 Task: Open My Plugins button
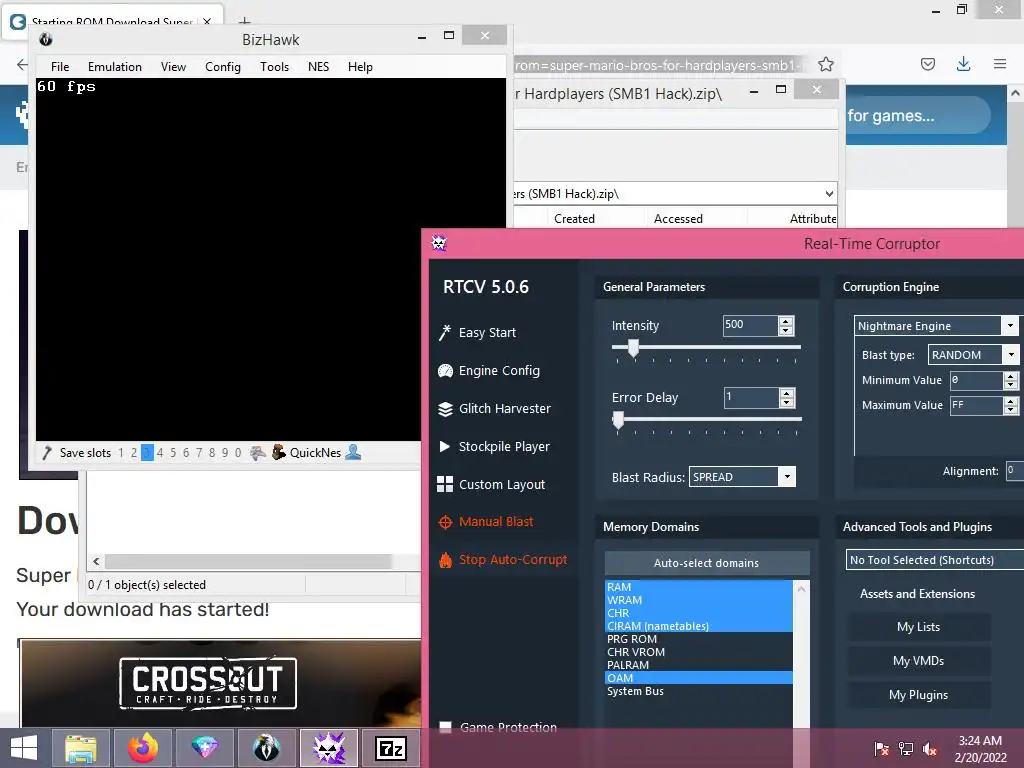pyautogui.click(x=918, y=695)
